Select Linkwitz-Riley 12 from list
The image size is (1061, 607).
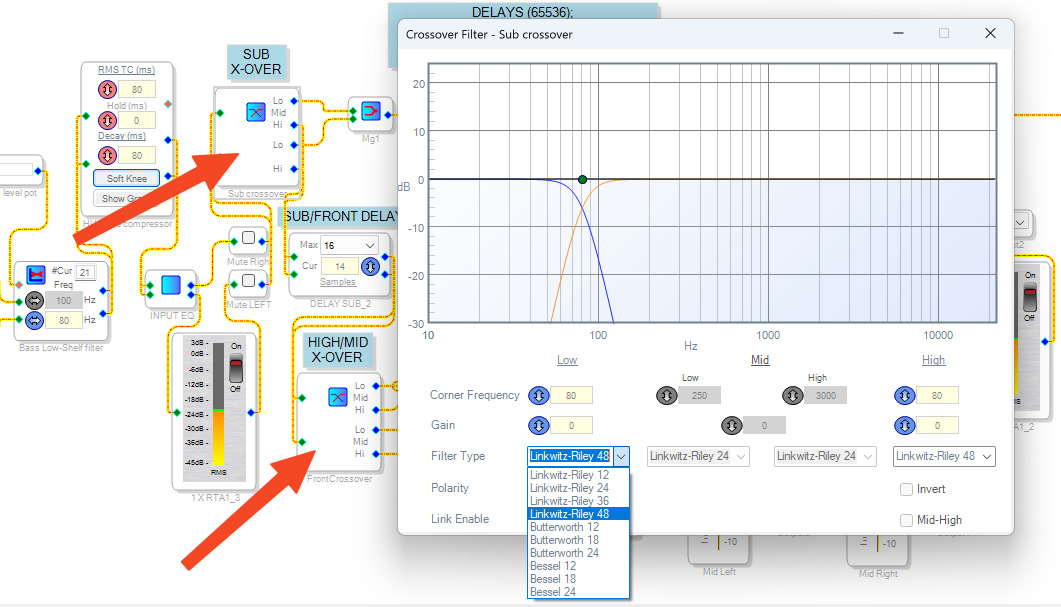pyautogui.click(x=579, y=475)
